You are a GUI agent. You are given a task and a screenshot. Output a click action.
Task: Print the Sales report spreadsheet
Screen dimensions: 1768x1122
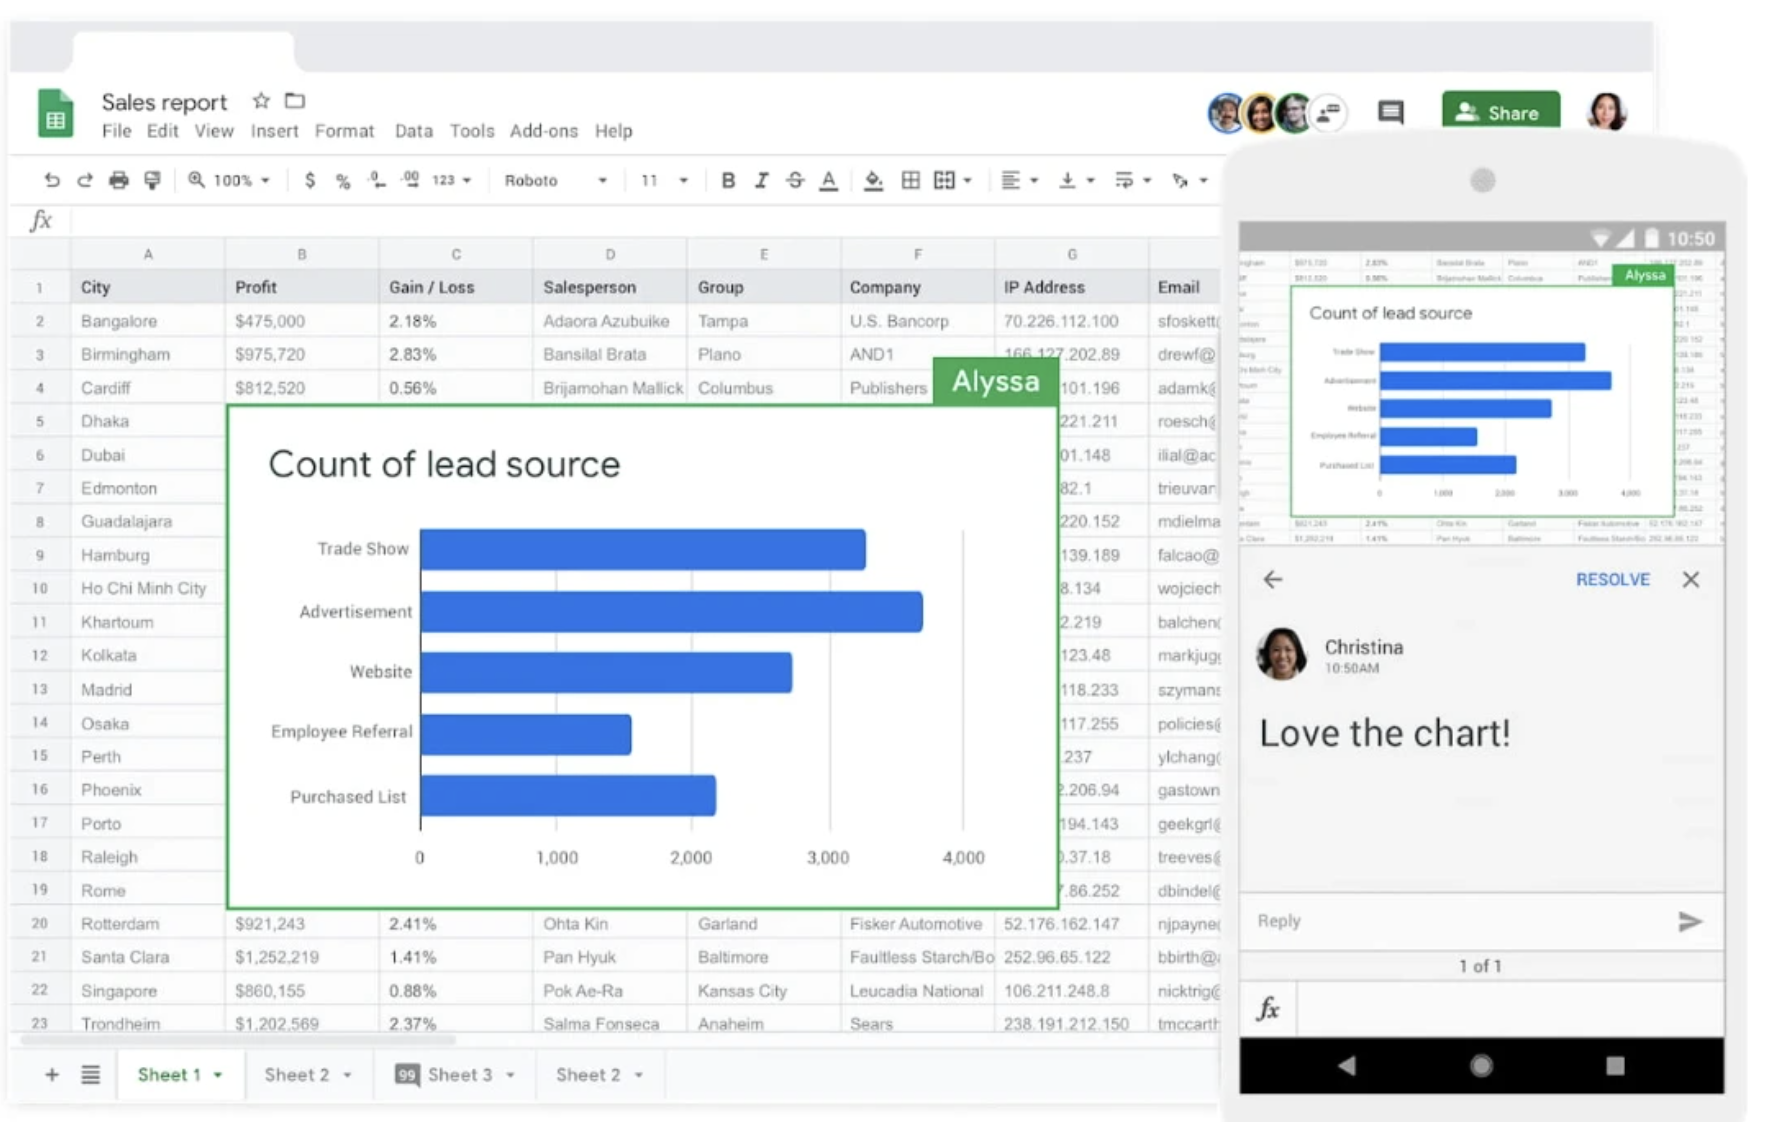[x=119, y=180]
